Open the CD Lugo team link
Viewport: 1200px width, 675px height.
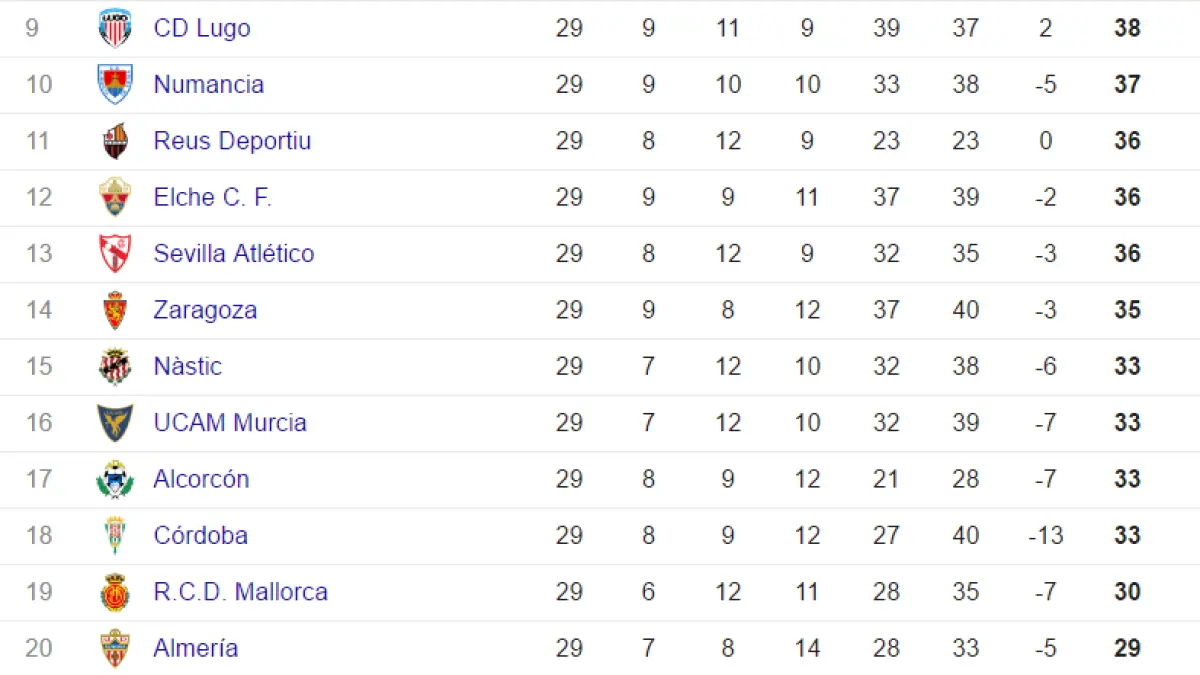[x=202, y=28]
